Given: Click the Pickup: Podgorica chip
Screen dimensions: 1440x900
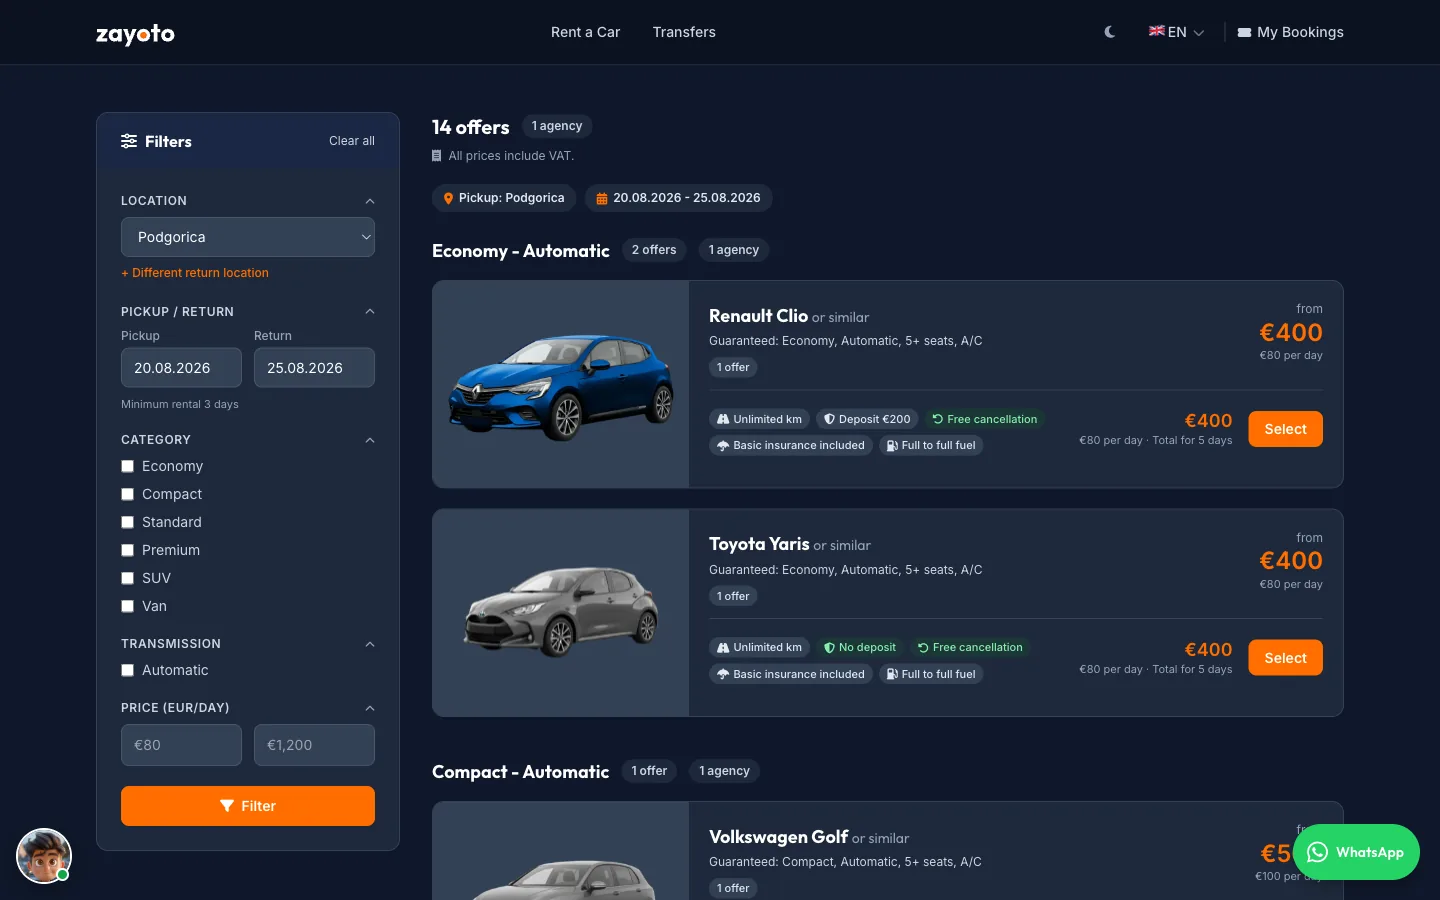Looking at the screenshot, I should (504, 198).
